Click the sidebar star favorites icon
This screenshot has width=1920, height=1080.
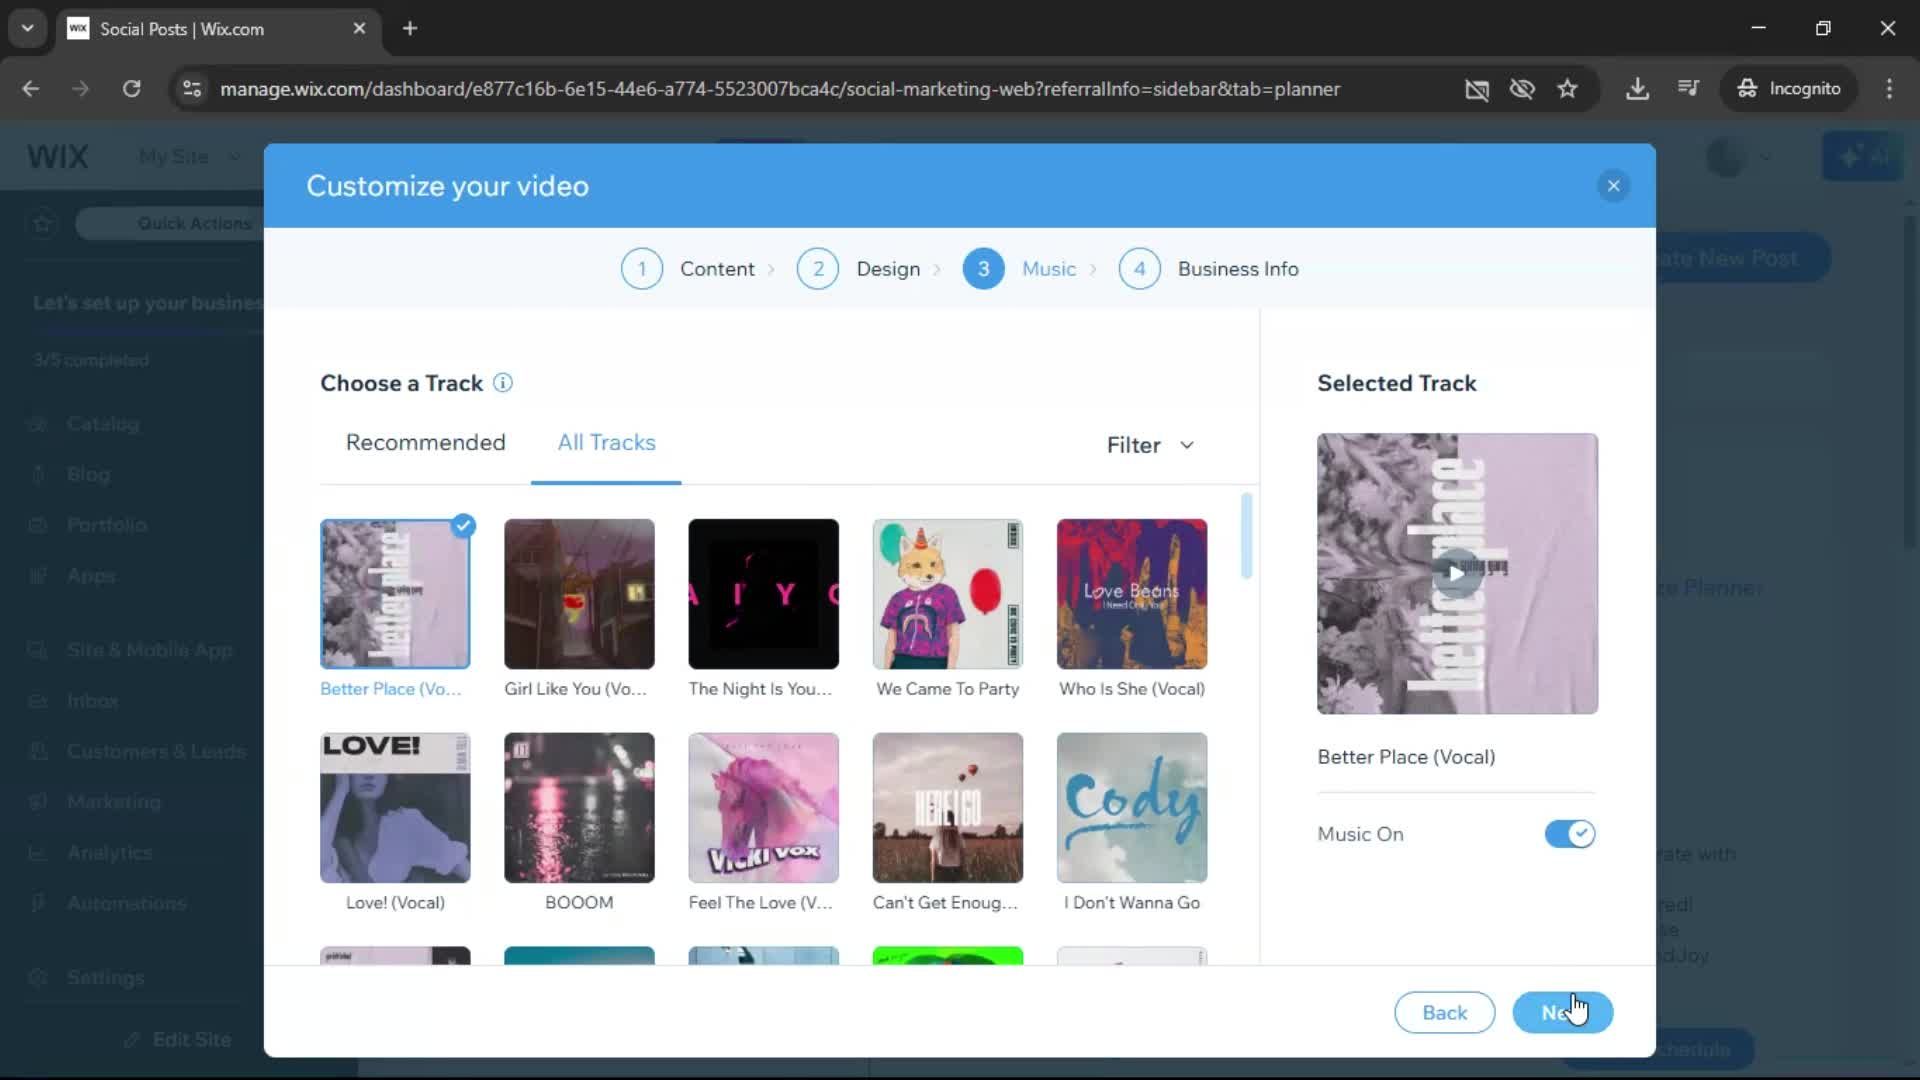click(x=42, y=223)
